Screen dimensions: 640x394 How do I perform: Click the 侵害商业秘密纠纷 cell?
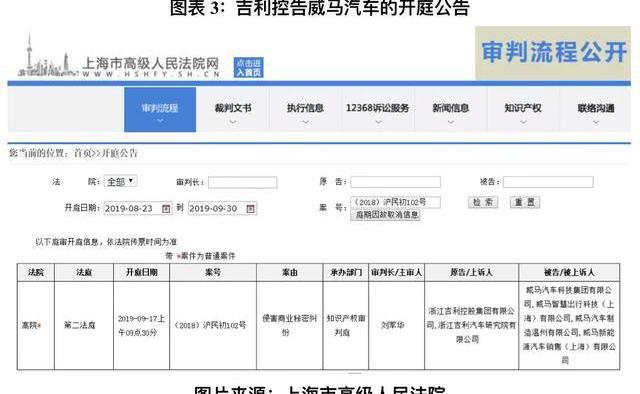point(289,325)
